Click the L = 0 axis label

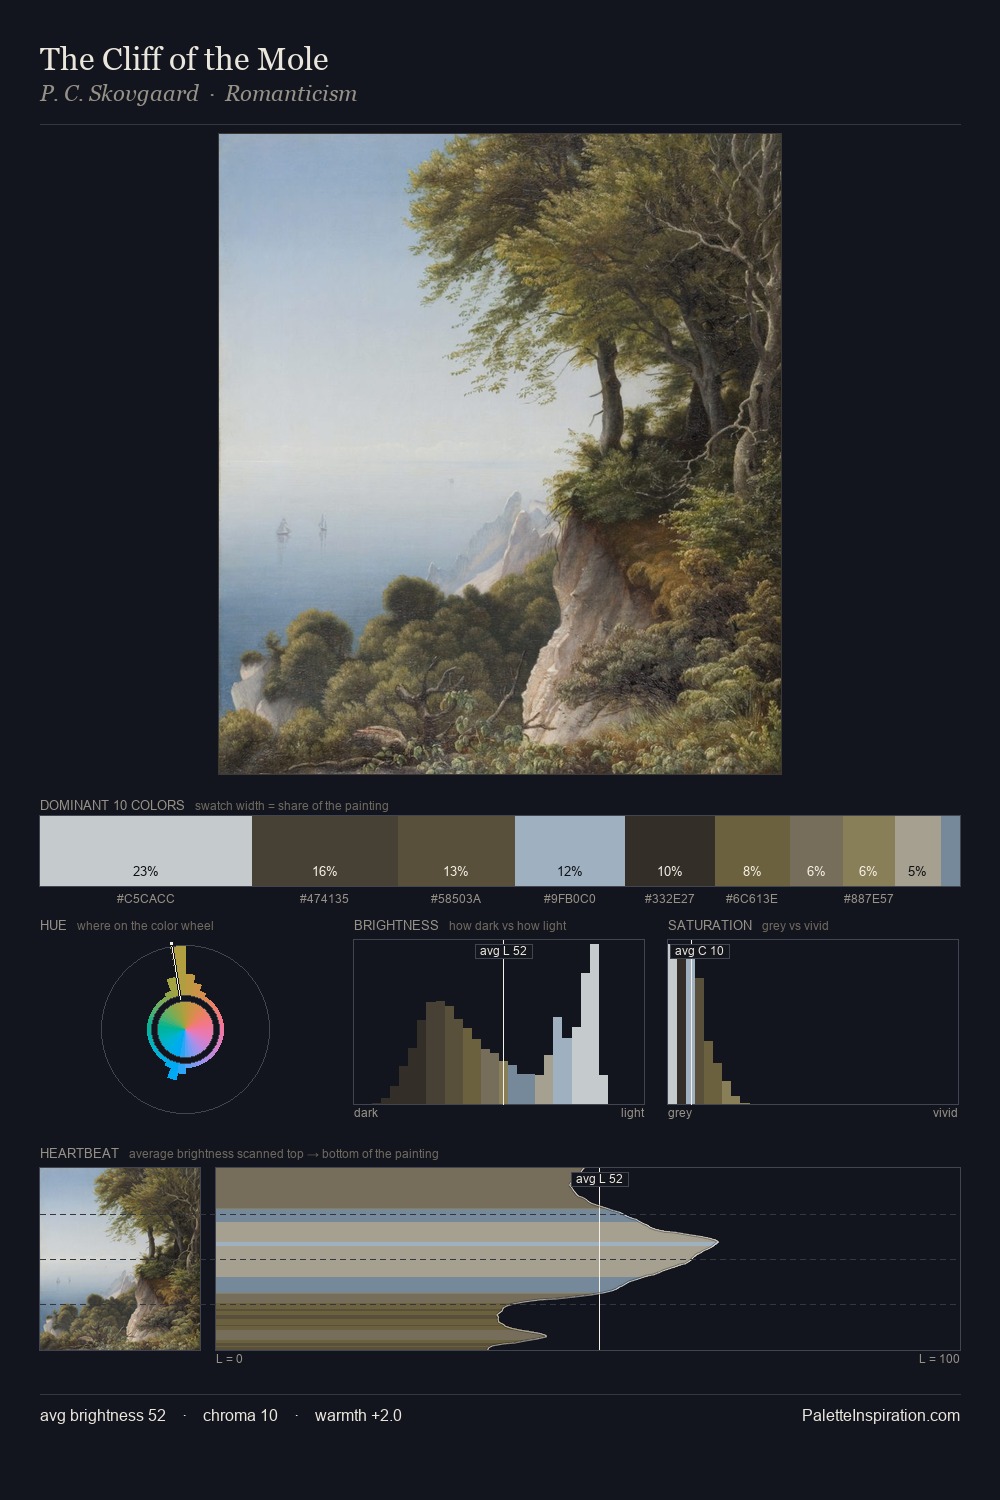pyautogui.click(x=229, y=1359)
